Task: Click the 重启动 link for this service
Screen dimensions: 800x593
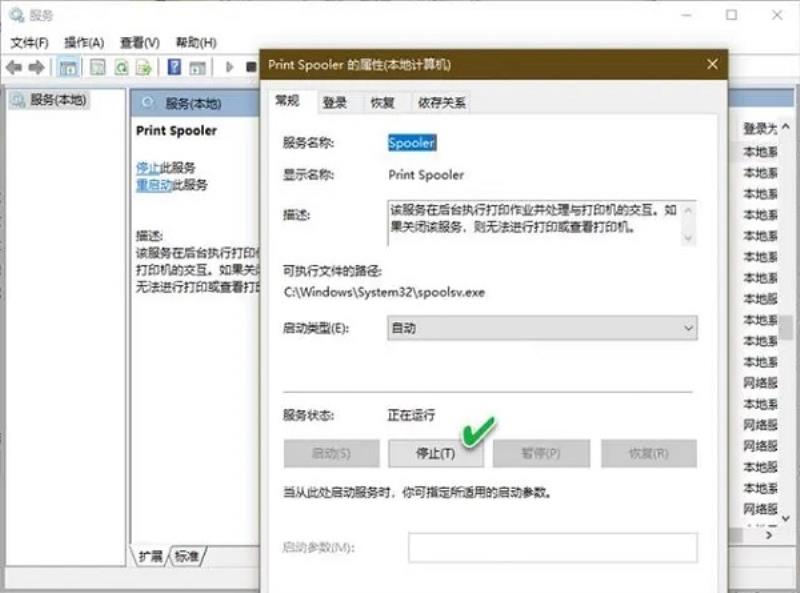Action: [154, 185]
